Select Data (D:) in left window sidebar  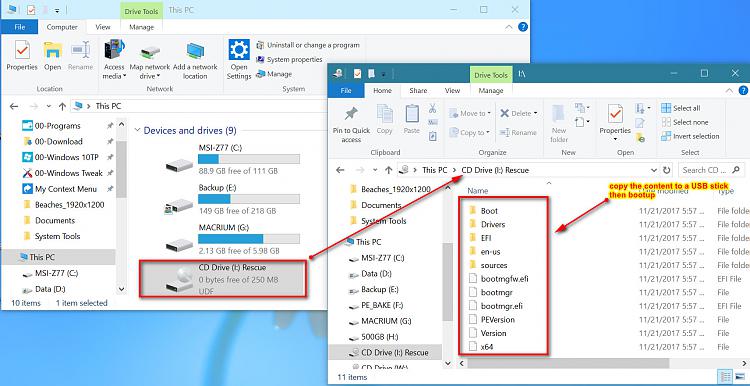tap(50, 289)
